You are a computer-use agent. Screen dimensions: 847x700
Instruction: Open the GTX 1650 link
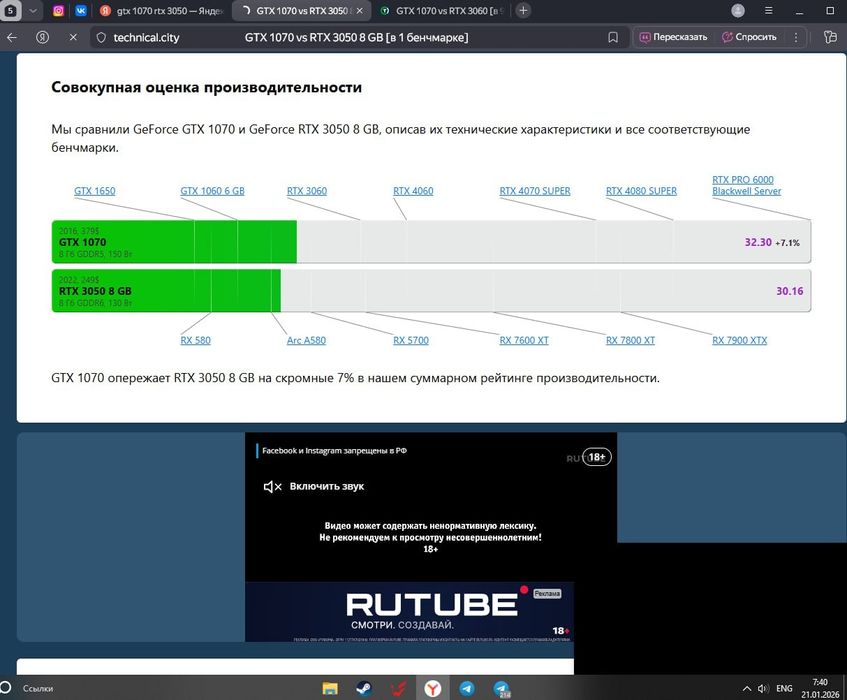pyautogui.click(x=95, y=191)
